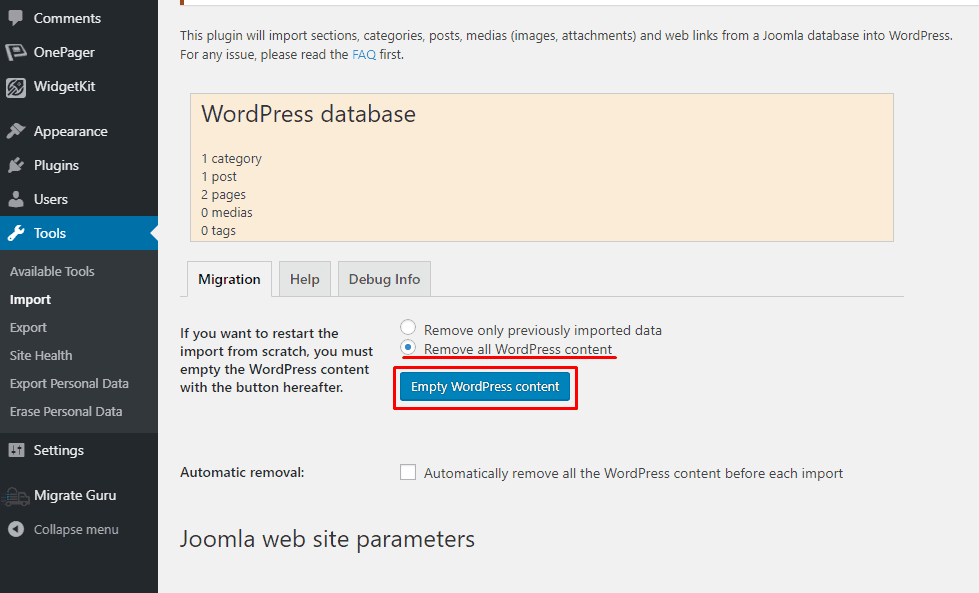
Task: Click the WidgetKit sidebar icon
Action: 16,87
